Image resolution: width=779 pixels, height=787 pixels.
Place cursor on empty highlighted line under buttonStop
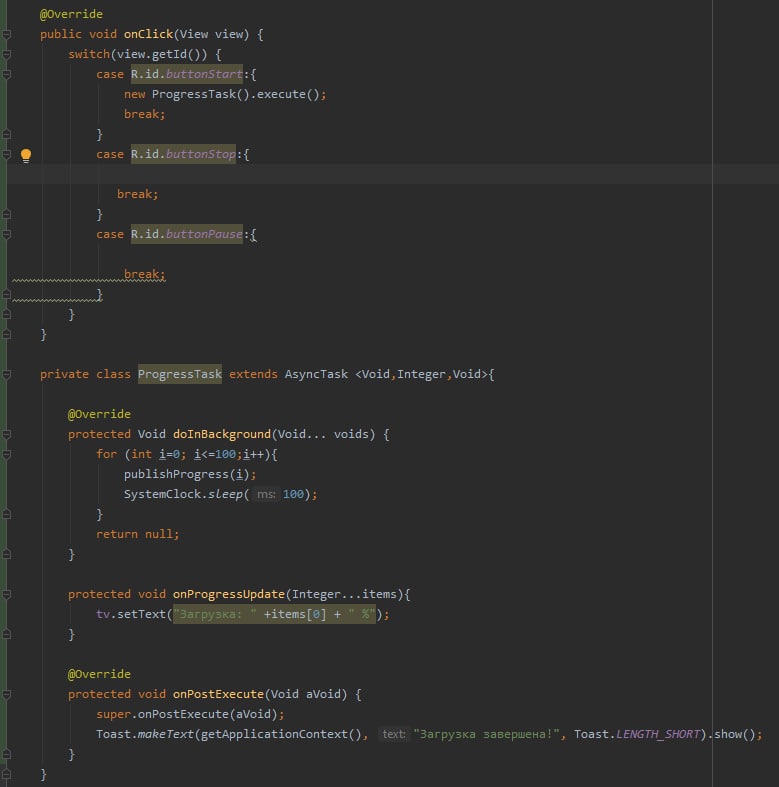tap(393, 174)
